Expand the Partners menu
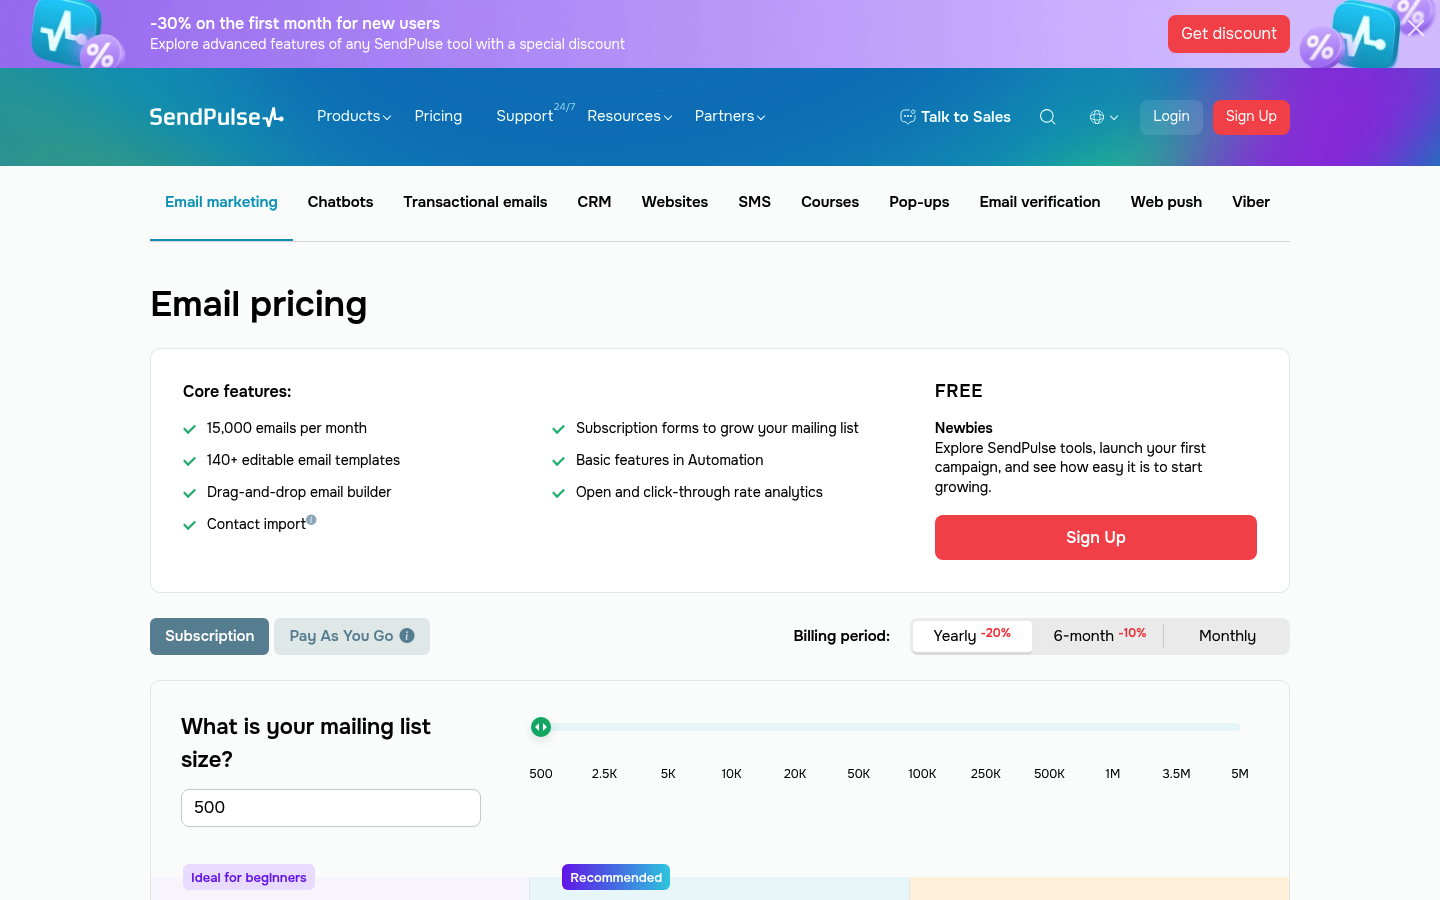Image resolution: width=1440 pixels, height=900 pixels. coord(730,116)
